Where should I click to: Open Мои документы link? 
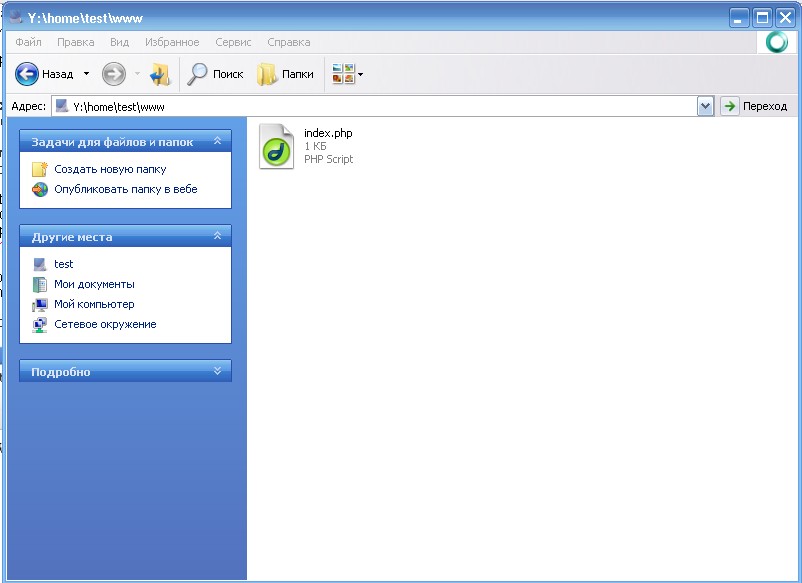(94, 284)
